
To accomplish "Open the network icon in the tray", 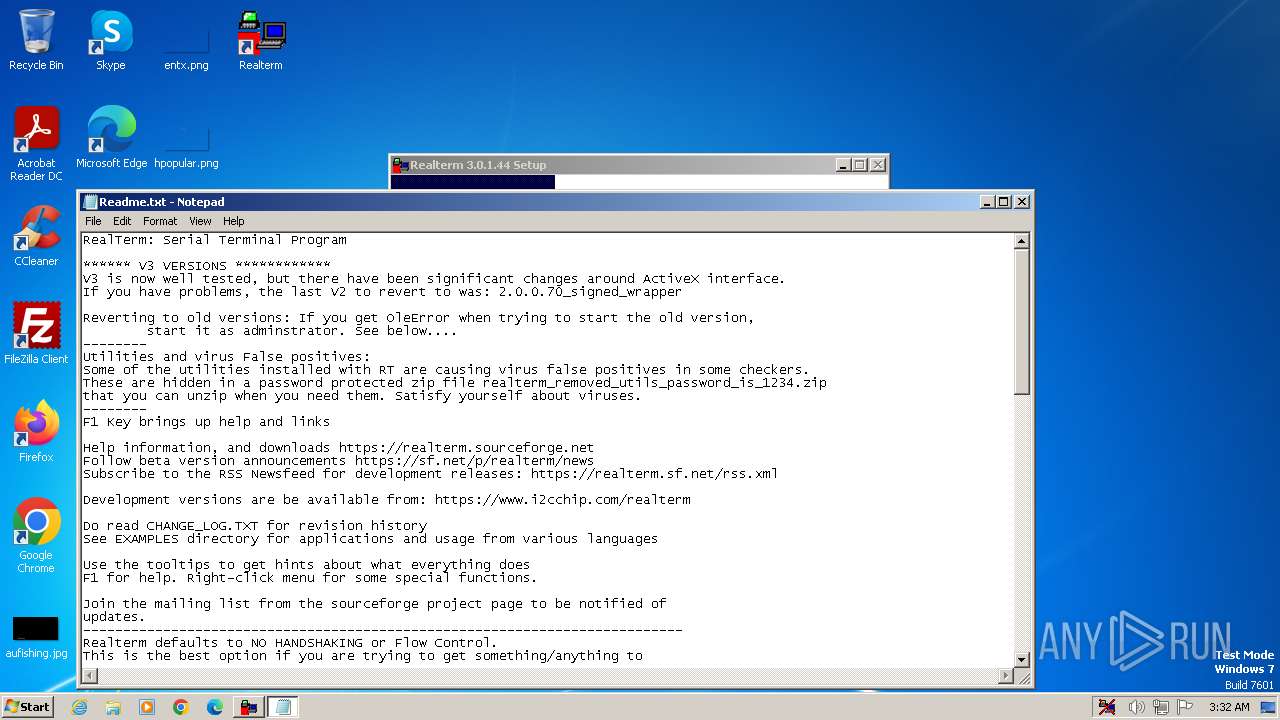I will tap(1161, 707).
